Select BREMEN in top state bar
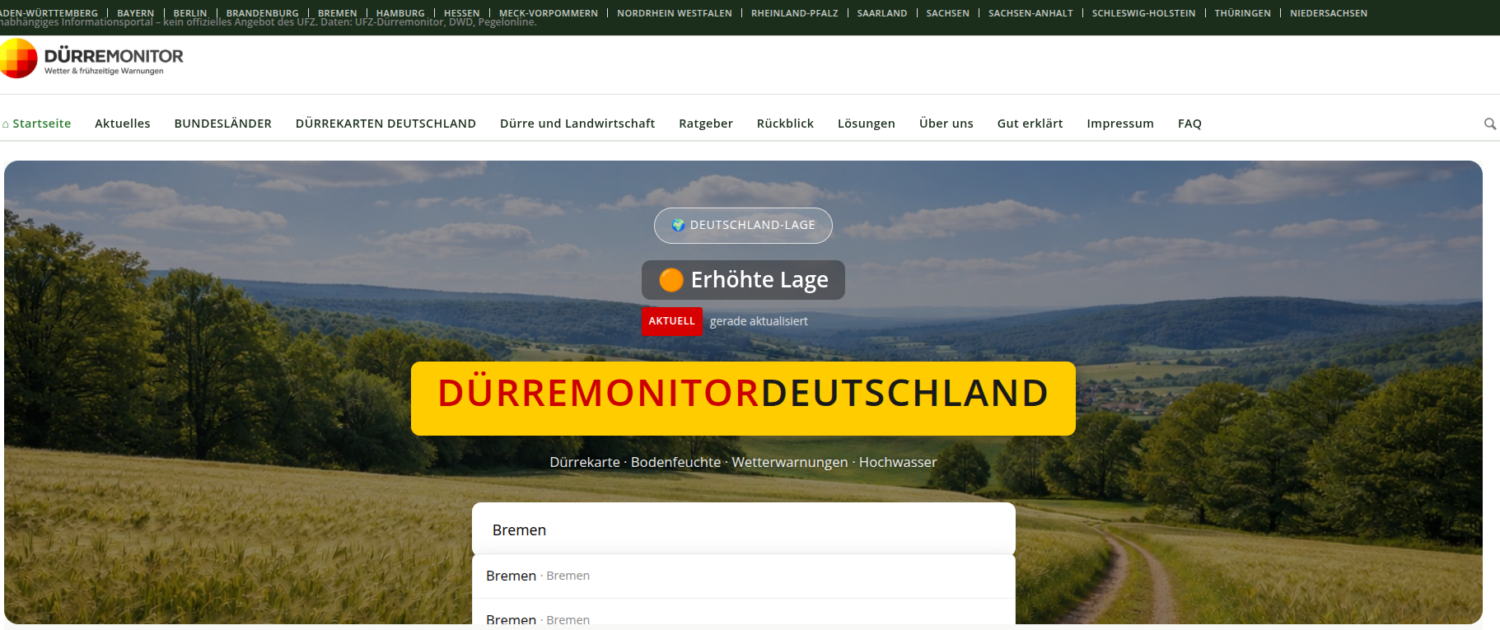 click(337, 13)
